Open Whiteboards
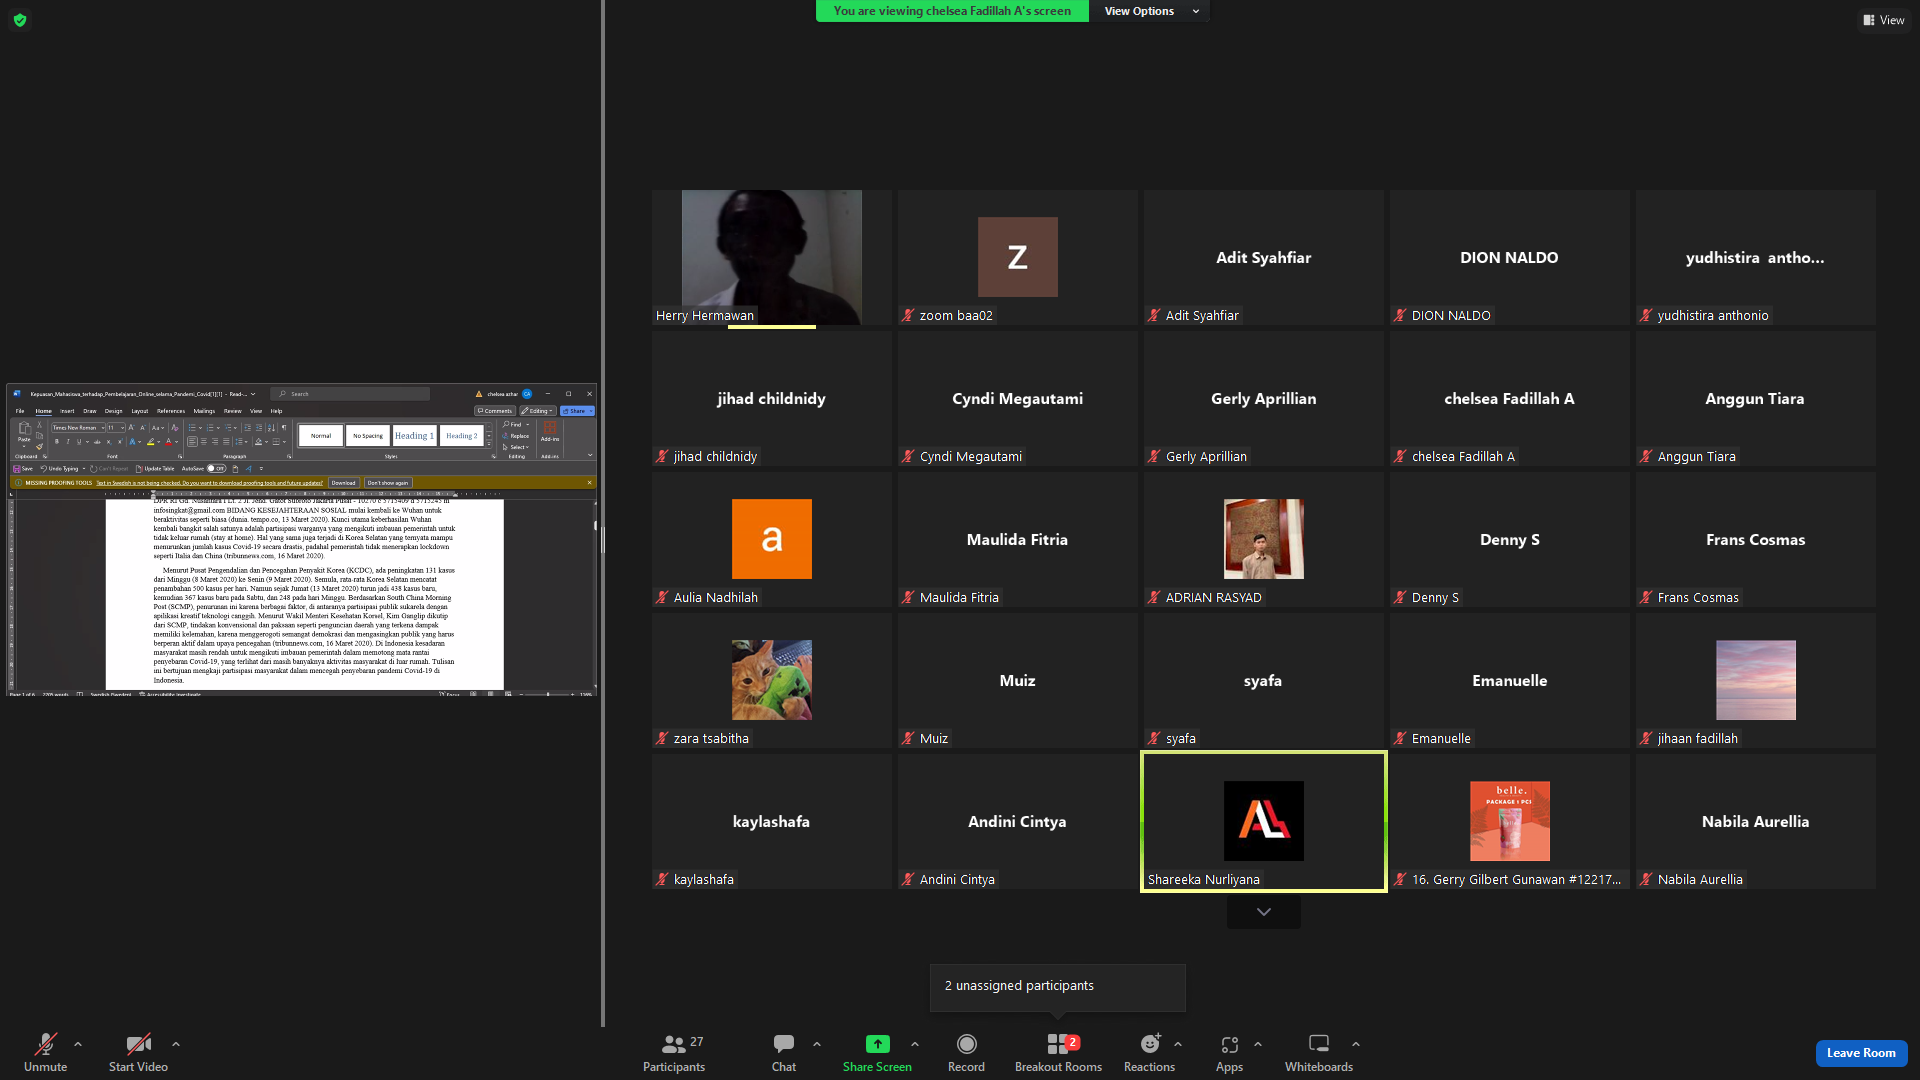 tap(1319, 1052)
